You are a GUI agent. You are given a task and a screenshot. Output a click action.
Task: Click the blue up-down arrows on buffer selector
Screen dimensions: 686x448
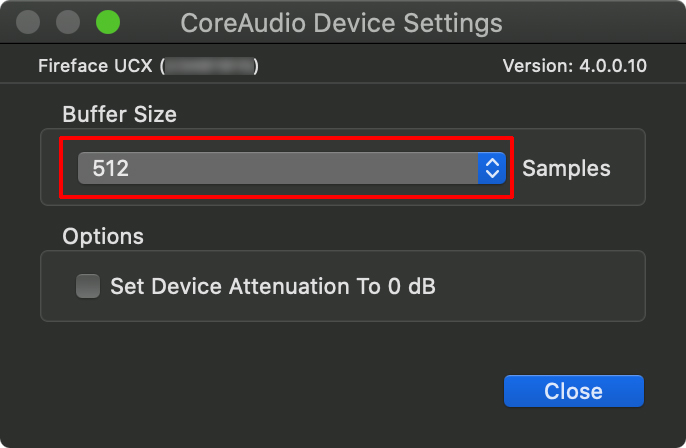pos(491,168)
